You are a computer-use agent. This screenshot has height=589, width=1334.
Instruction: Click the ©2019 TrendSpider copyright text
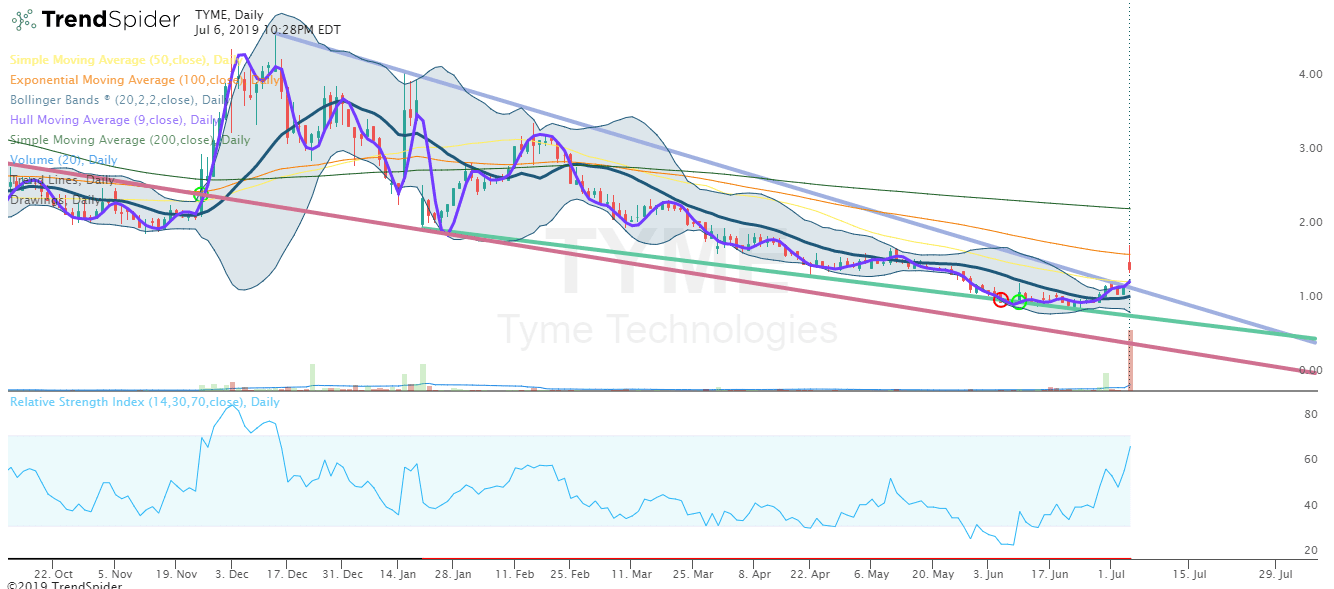coord(64,585)
